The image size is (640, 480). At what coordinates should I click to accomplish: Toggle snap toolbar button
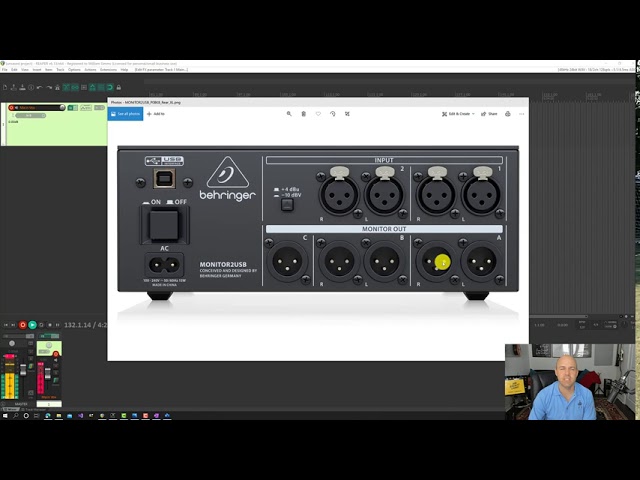[109, 87]
